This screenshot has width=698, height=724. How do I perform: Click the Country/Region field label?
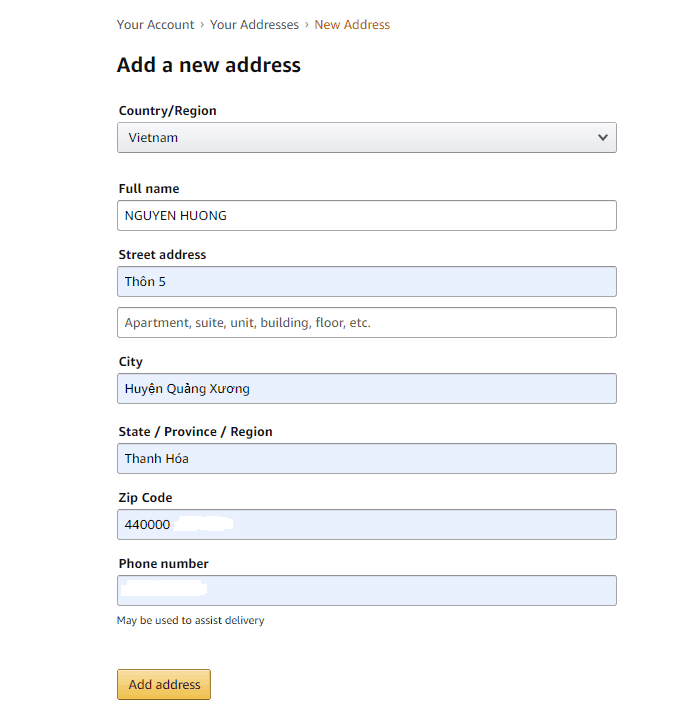(167, 111)
